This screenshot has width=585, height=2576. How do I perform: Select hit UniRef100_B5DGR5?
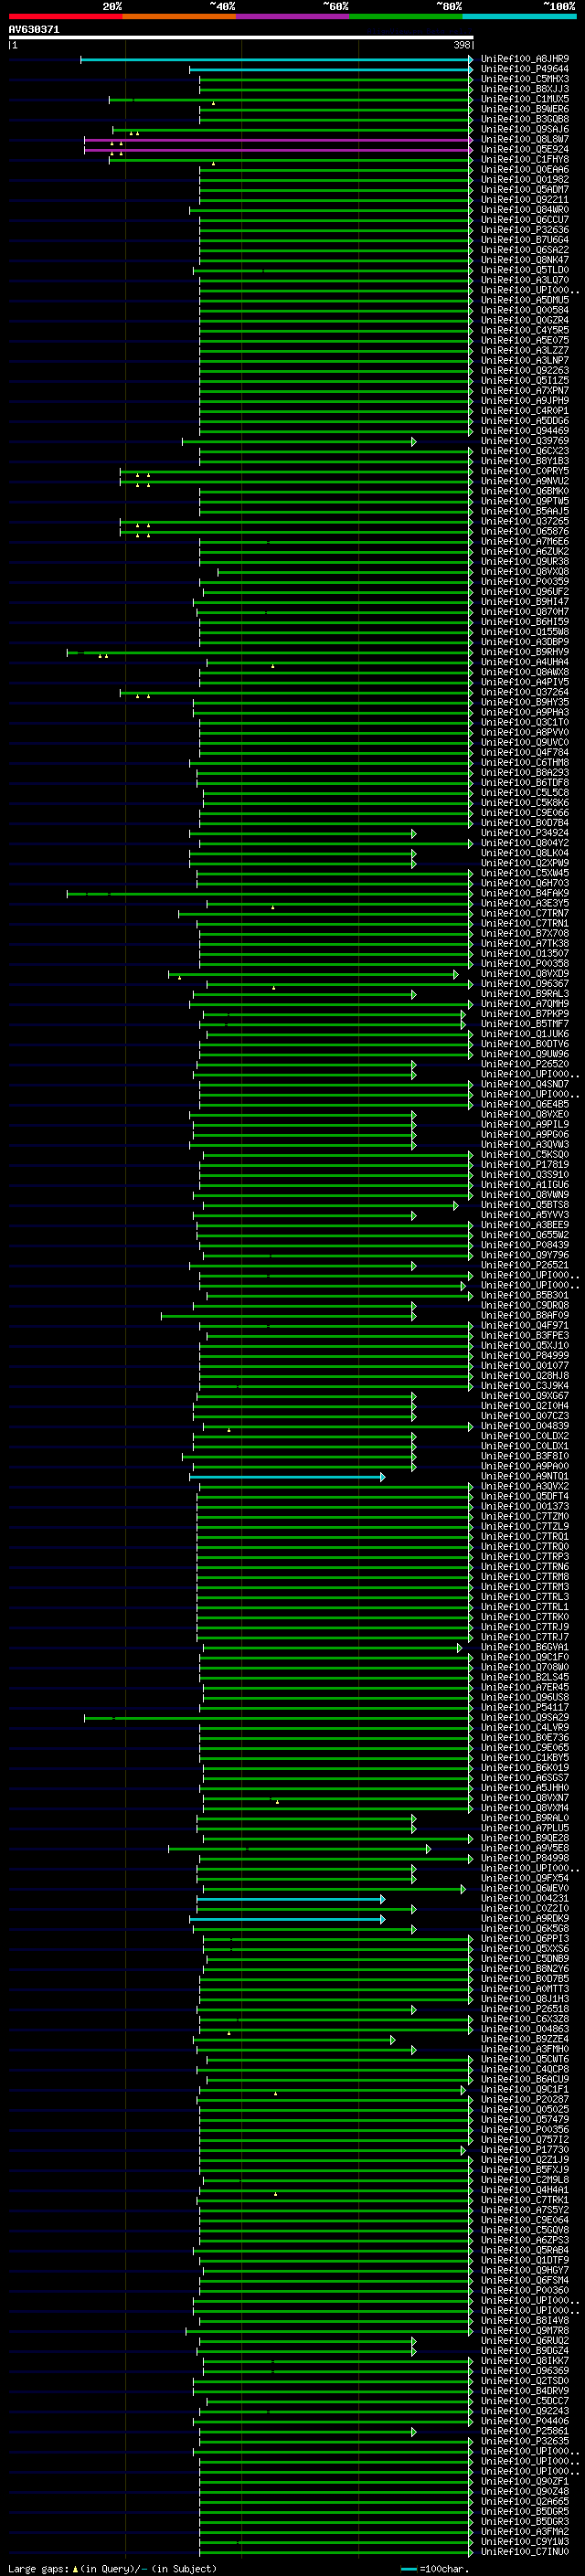point(524,2511)
